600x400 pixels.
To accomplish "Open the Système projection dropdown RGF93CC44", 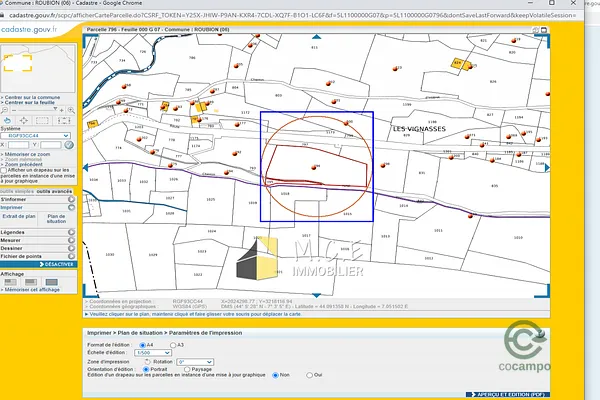I will (x=36, y=135).
